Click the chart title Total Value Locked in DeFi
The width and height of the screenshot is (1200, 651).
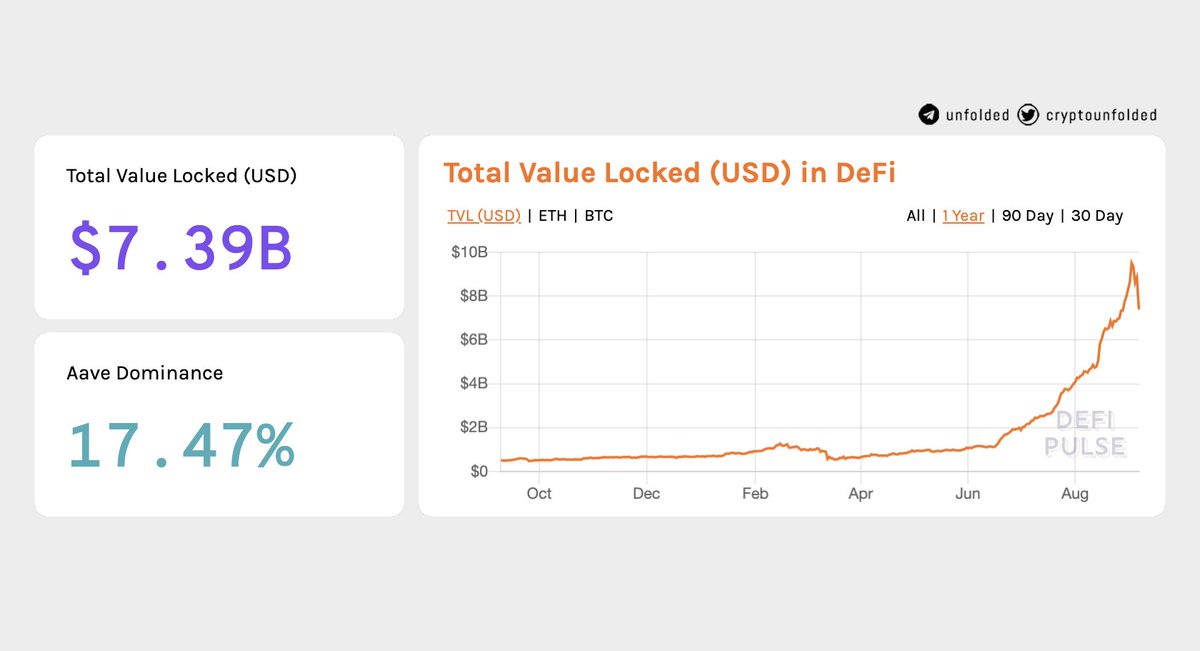pyautogui.click(x=669, y=173)
